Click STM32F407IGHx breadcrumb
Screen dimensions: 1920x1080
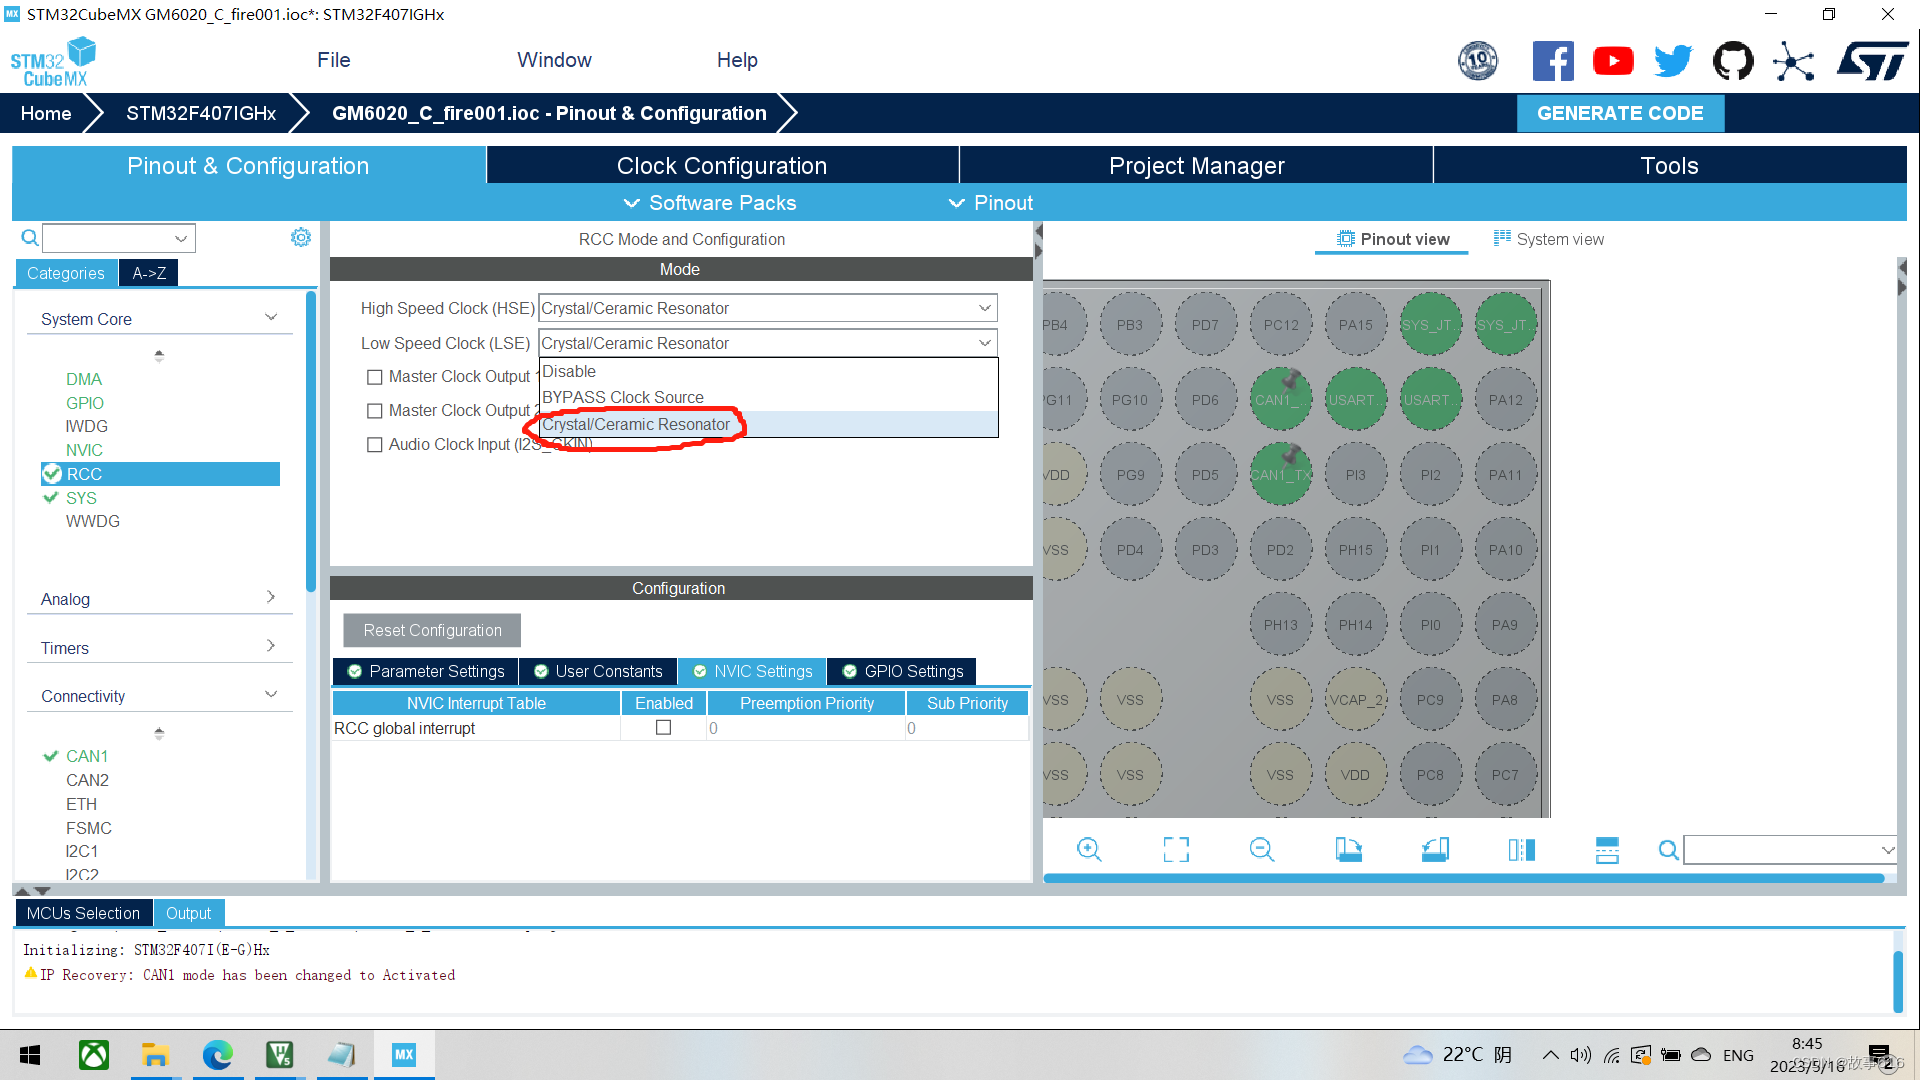coord(201,113)
